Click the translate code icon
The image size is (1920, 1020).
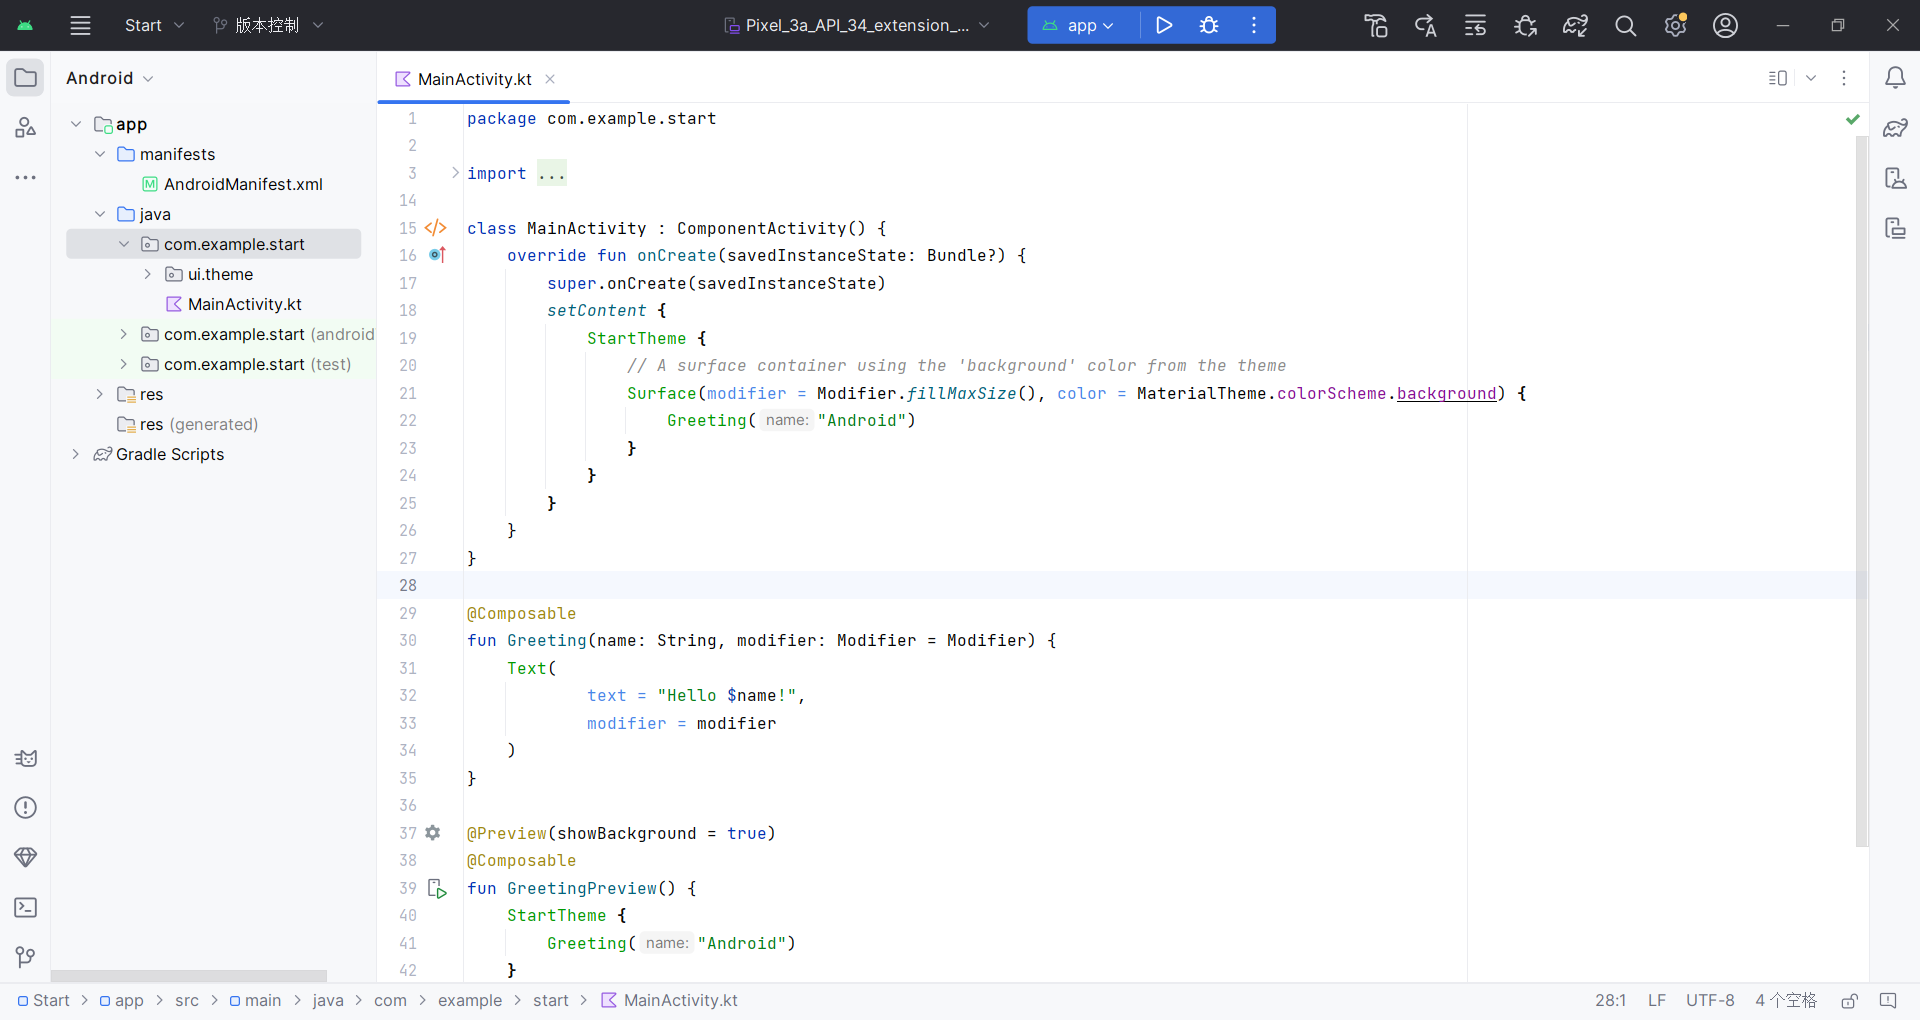pos(1426,26)
